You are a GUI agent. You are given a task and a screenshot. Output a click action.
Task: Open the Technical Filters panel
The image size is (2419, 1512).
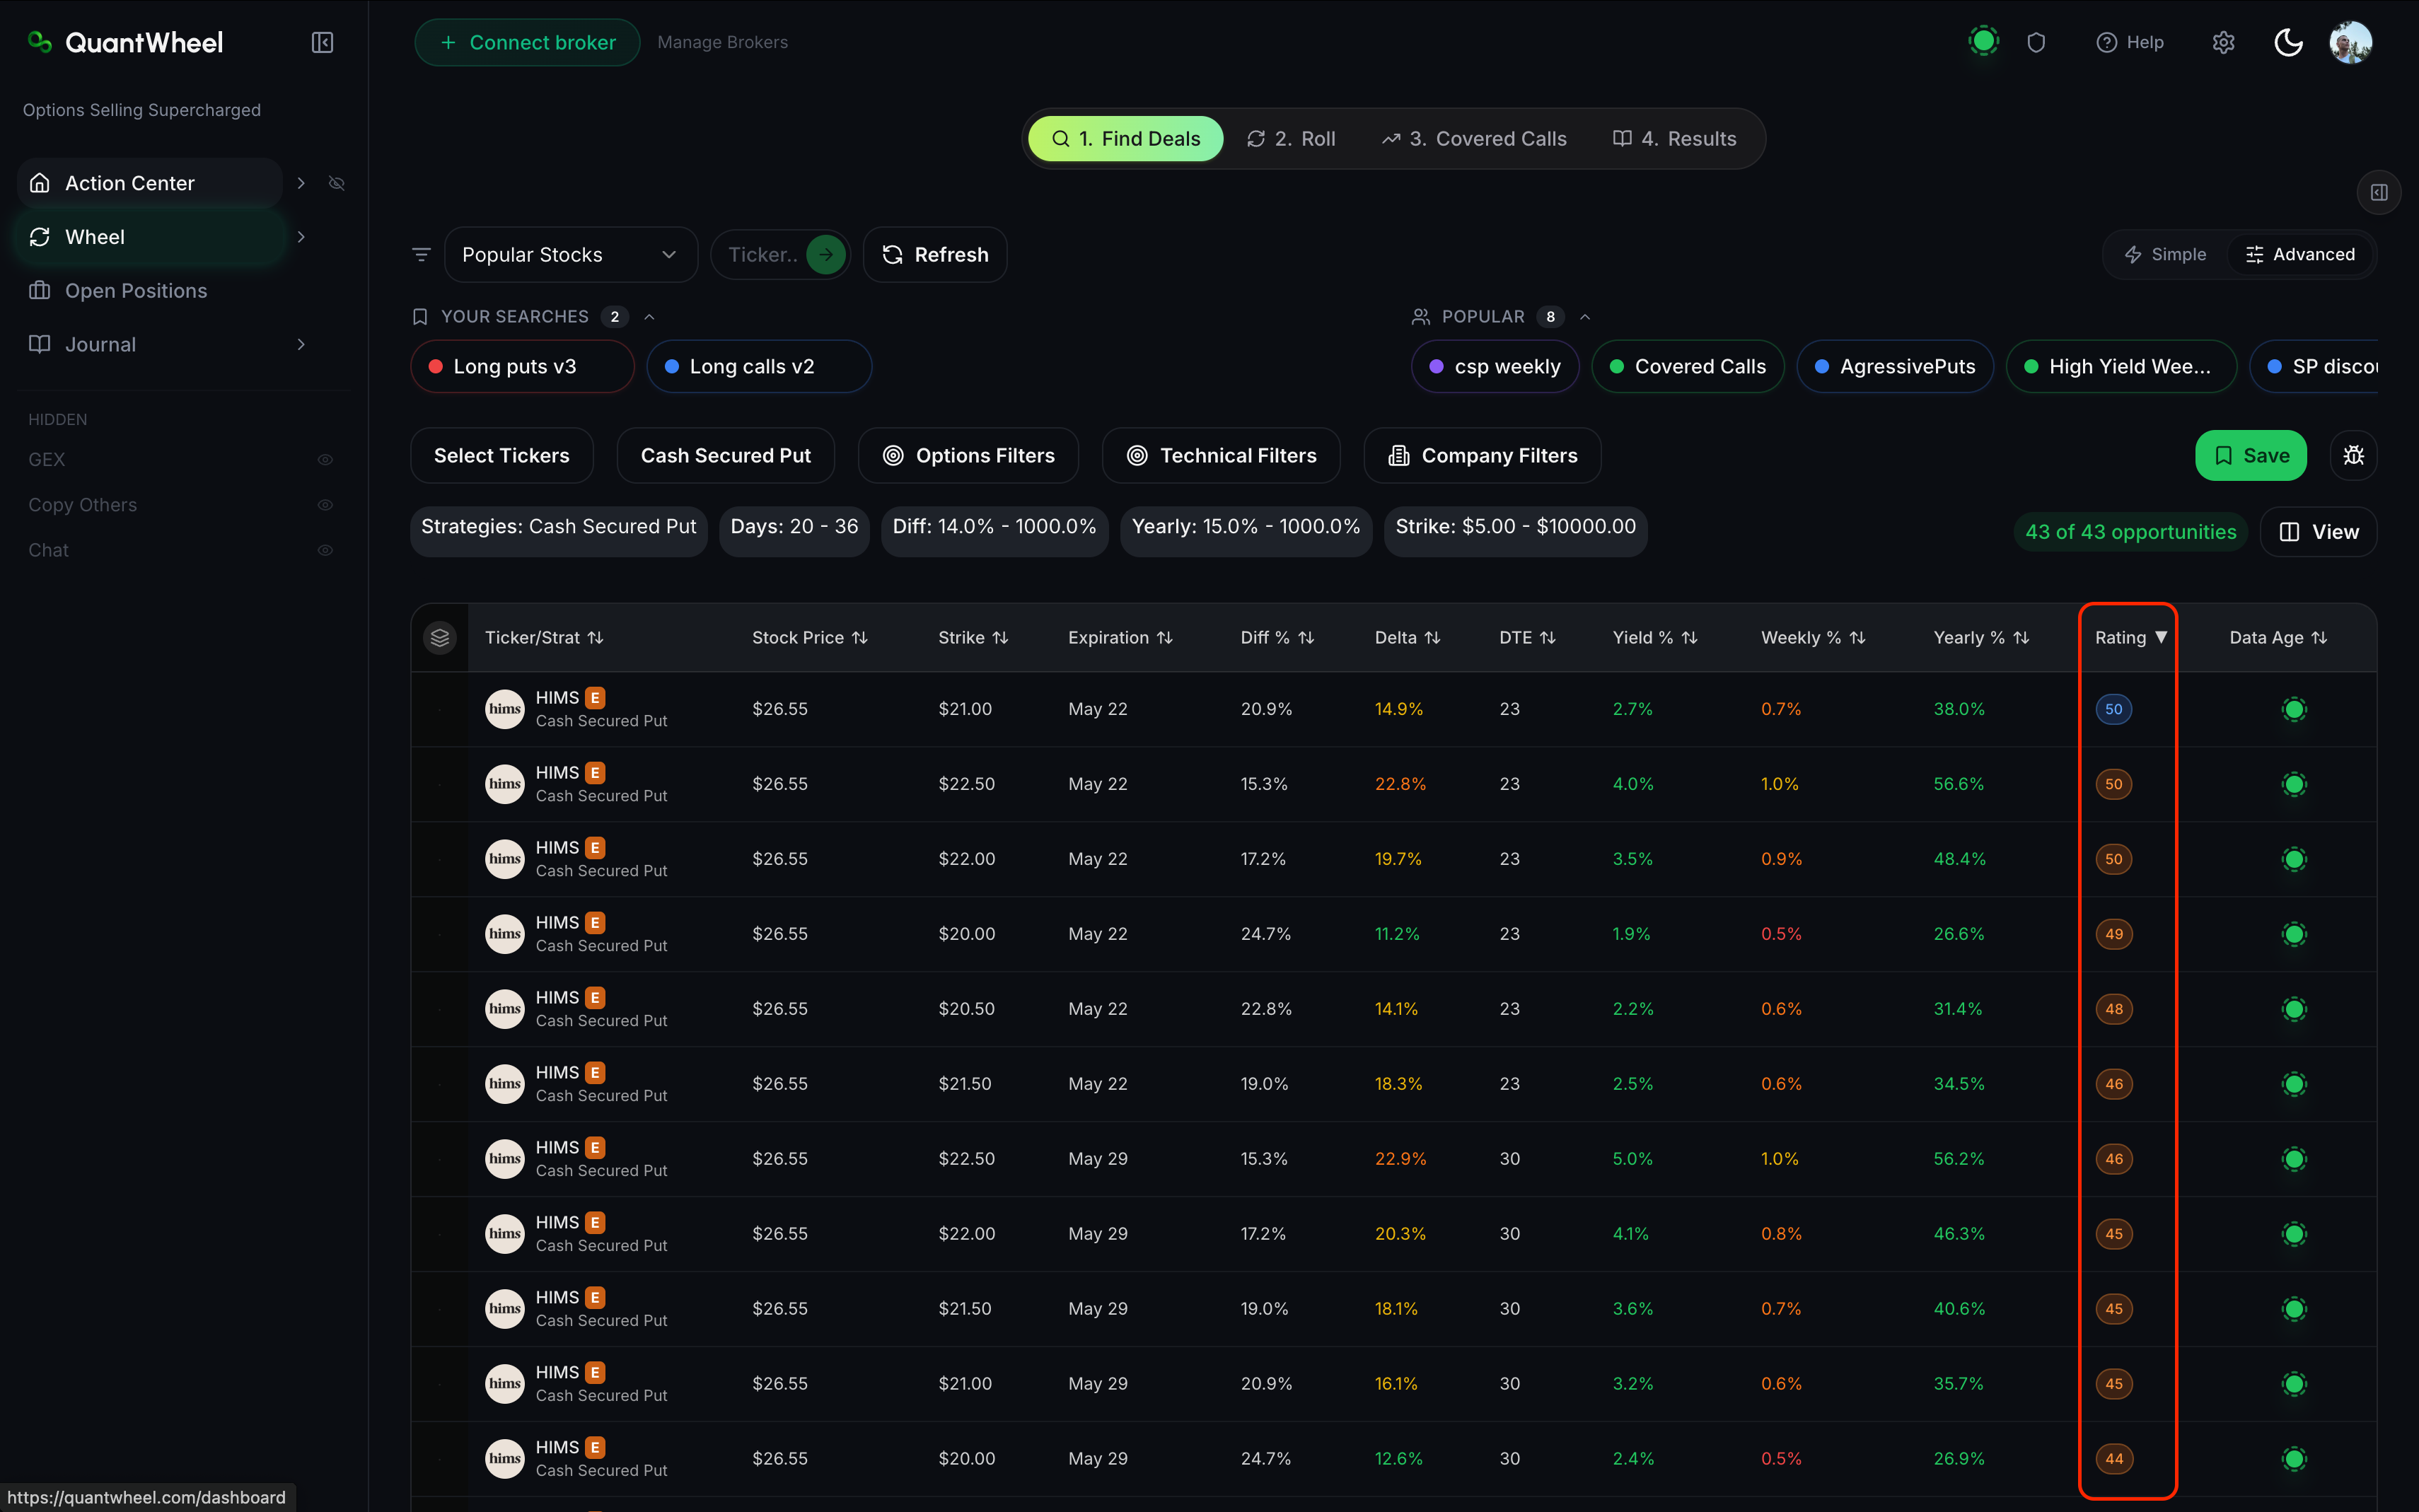1221,456
